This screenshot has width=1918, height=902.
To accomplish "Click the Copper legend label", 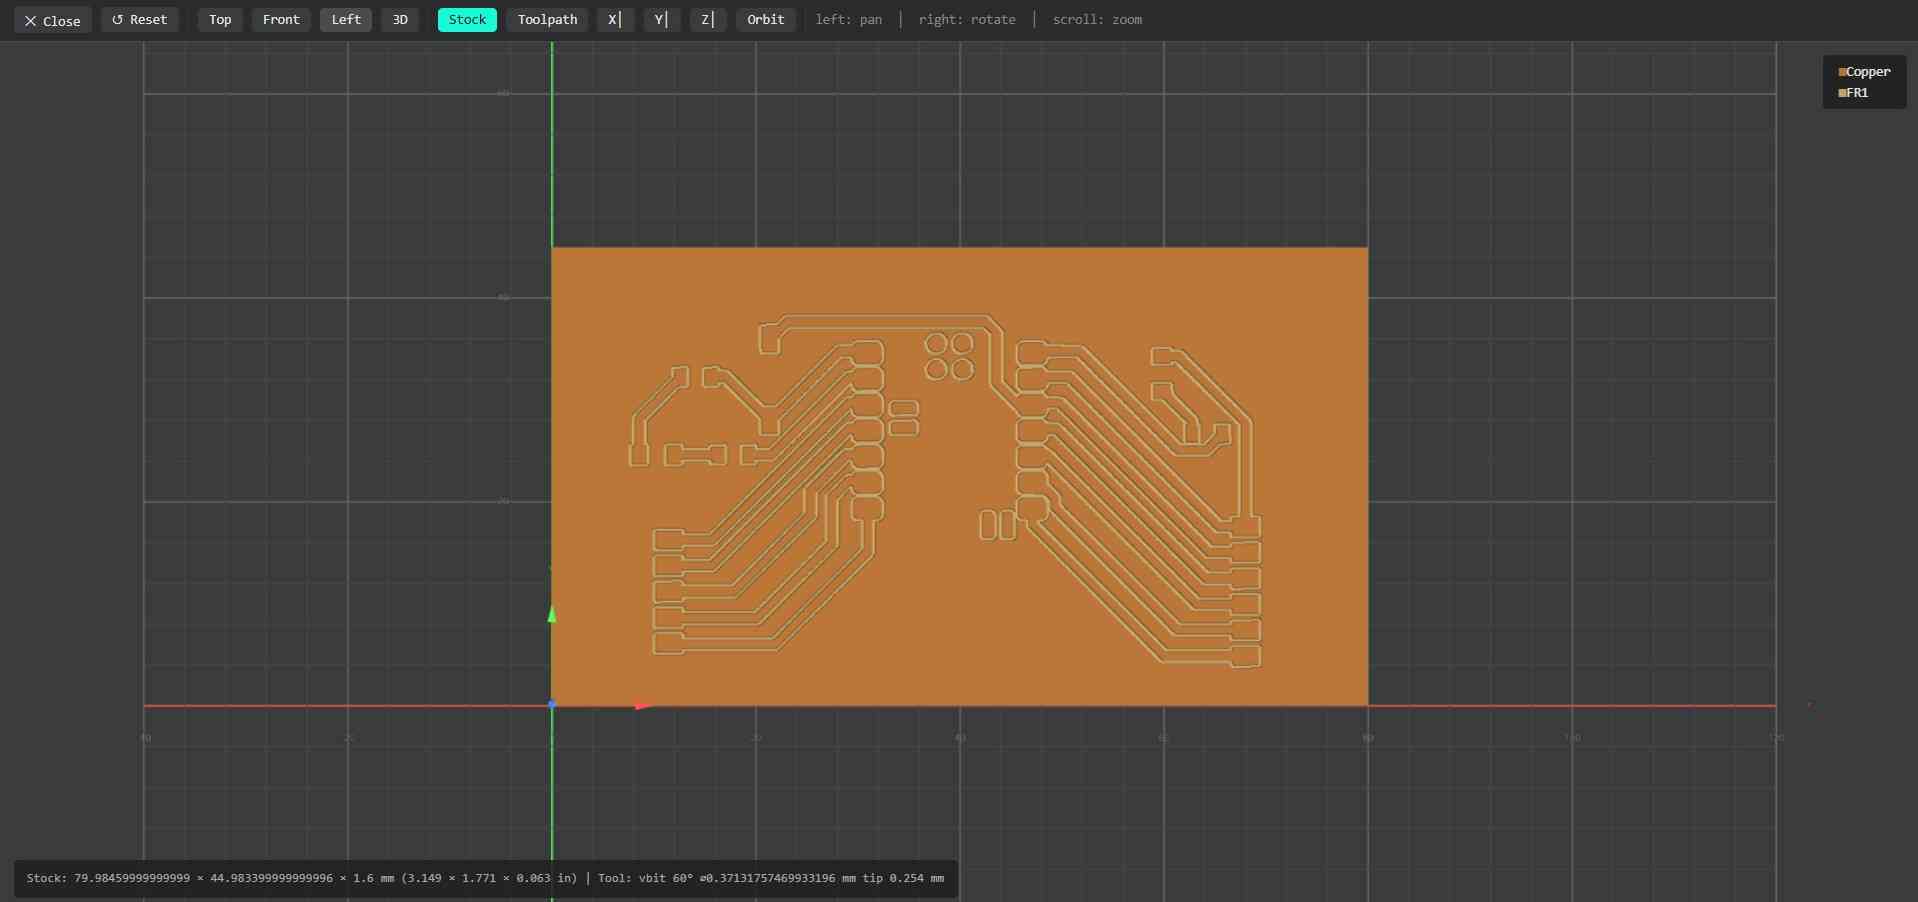I will tap(1868, 72).
